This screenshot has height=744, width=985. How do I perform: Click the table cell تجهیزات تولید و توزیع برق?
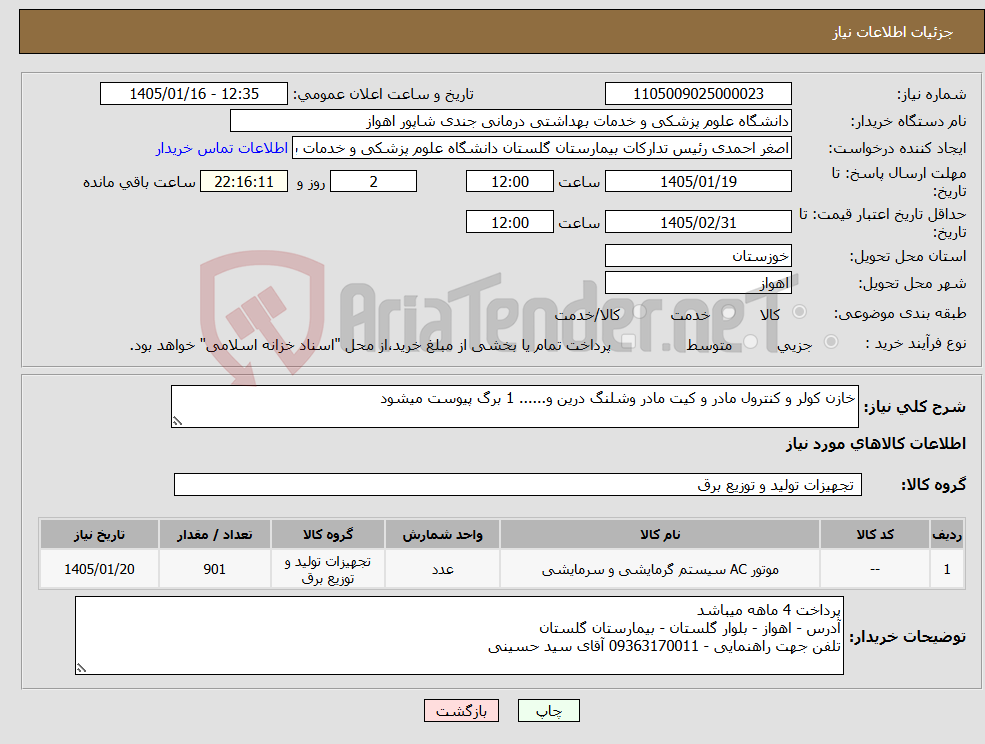tap(328, 569)
